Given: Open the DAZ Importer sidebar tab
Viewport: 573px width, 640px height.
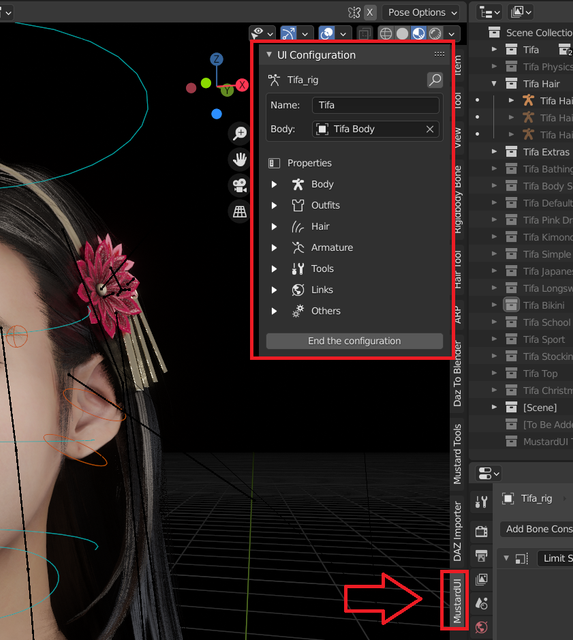Looking at the screenshot, I should pyautogui.click(x=458, y=531).
